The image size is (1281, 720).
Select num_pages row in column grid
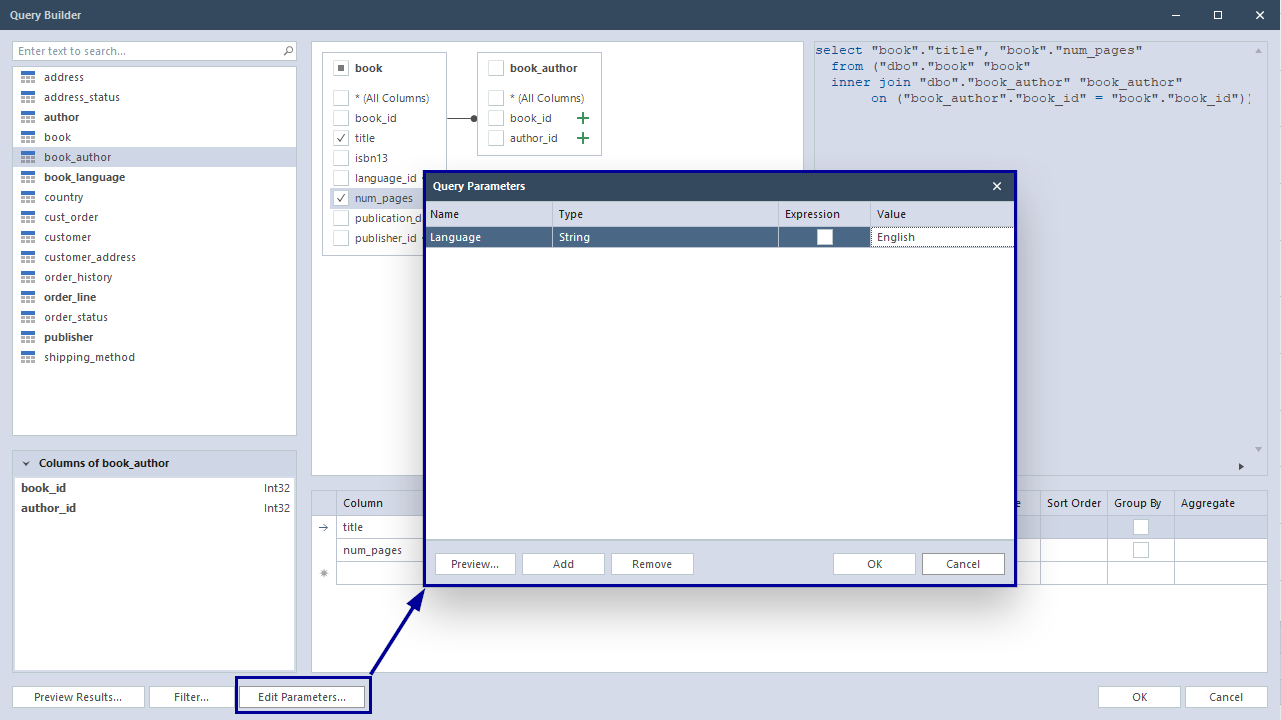380,550
